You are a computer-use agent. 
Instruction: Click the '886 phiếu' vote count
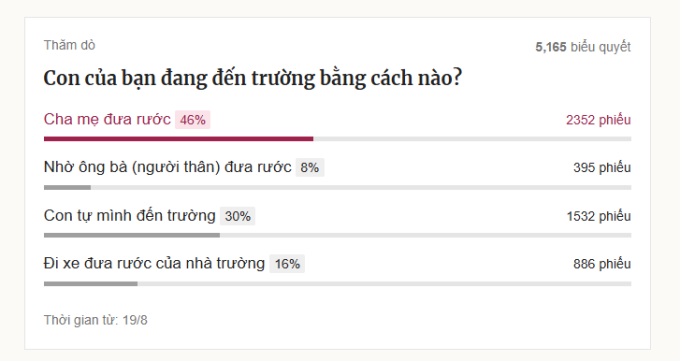pos(602,264)
